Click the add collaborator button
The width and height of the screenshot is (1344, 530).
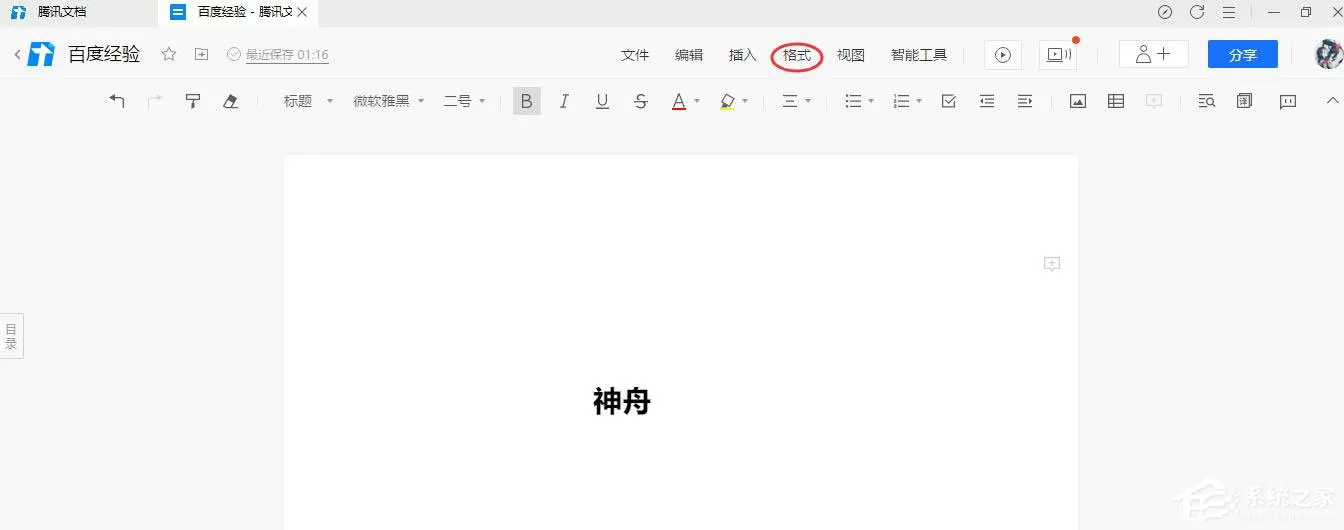1154,54
